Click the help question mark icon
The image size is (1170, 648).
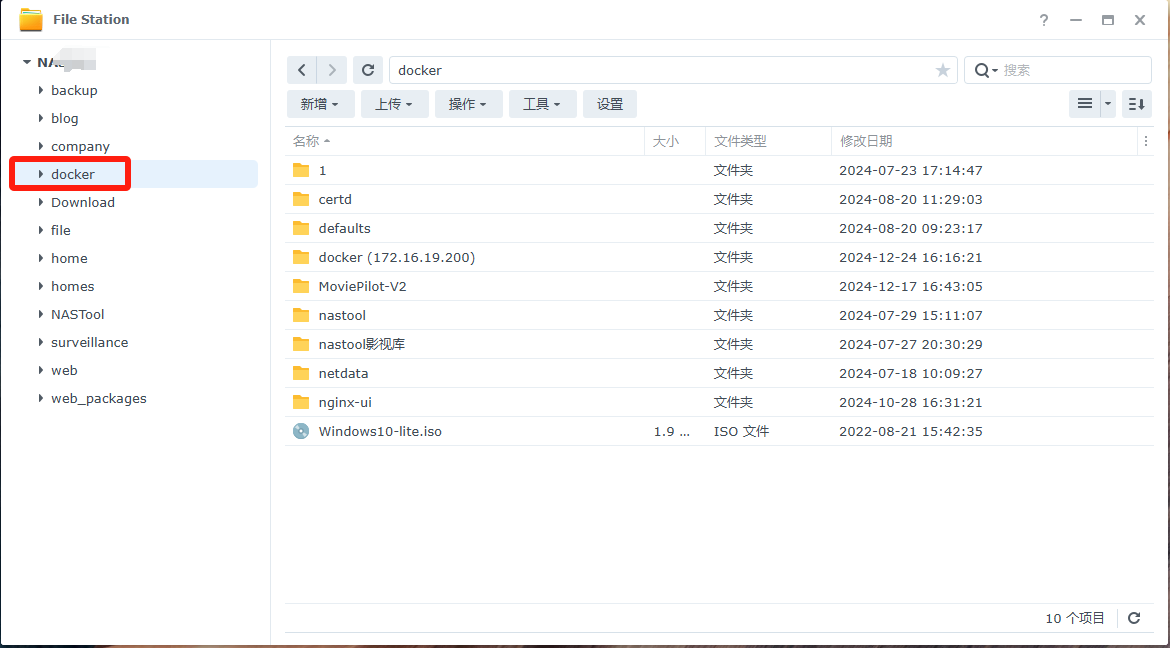(x=1044, y=20)
